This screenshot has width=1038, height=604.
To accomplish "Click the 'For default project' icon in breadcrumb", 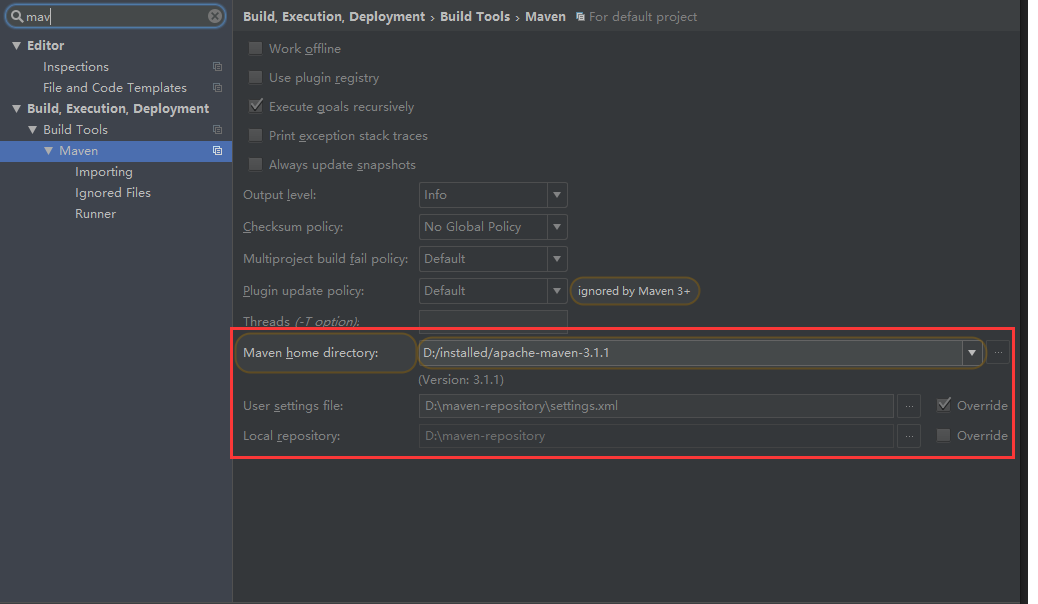I will coord(581,17).
